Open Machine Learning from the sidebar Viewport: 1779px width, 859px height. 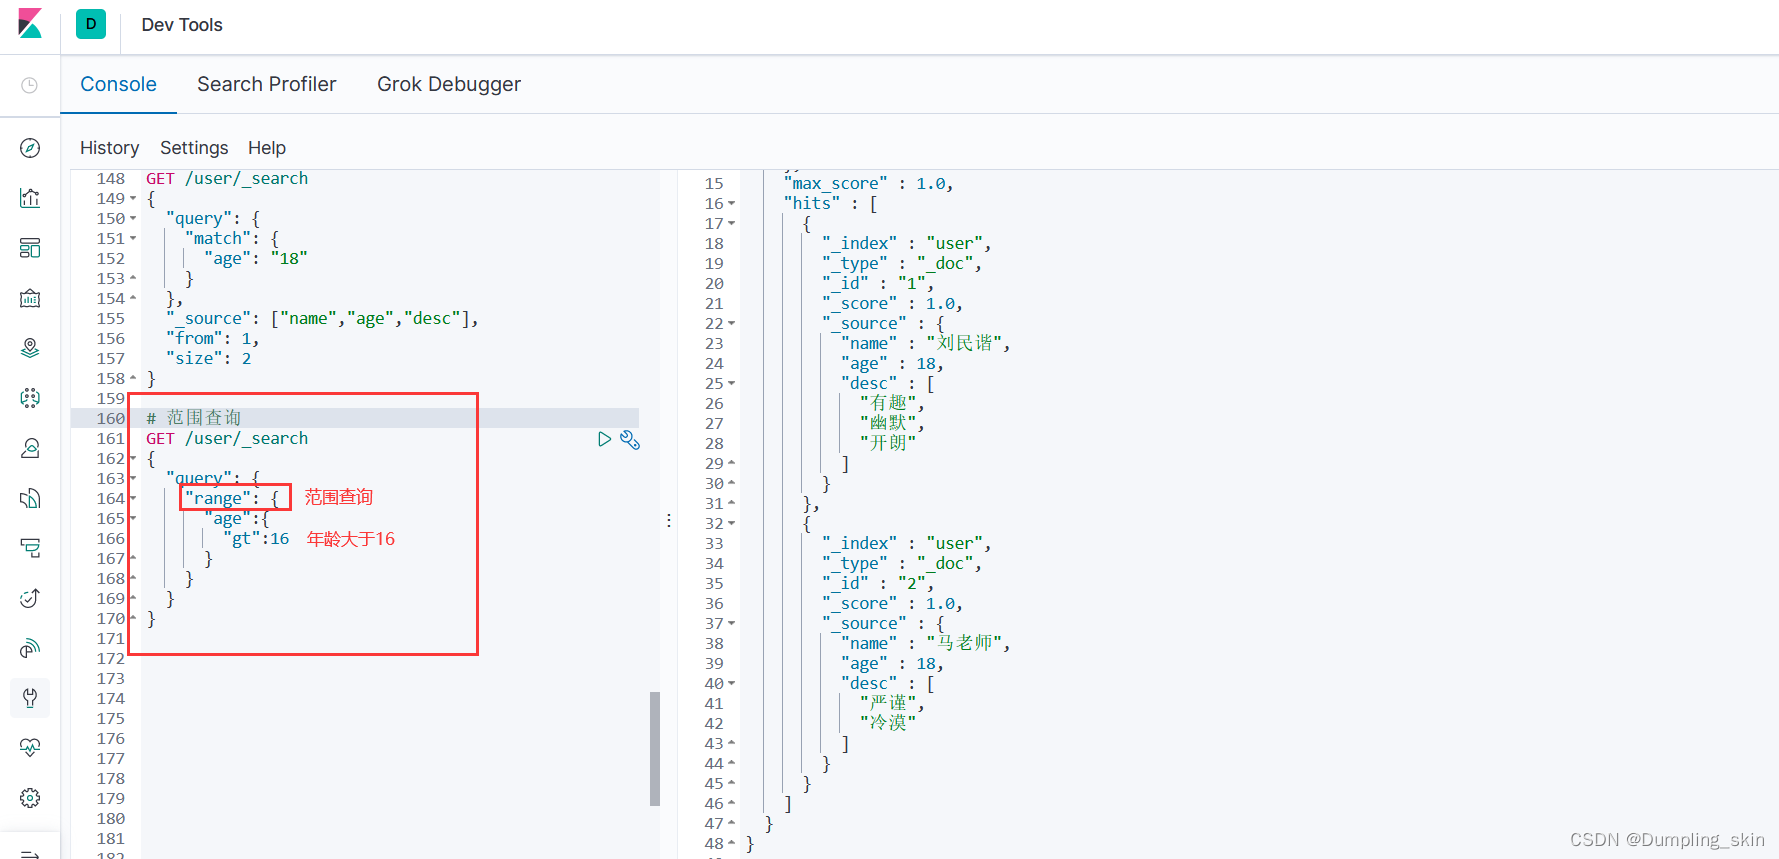(x=30, y=398)
